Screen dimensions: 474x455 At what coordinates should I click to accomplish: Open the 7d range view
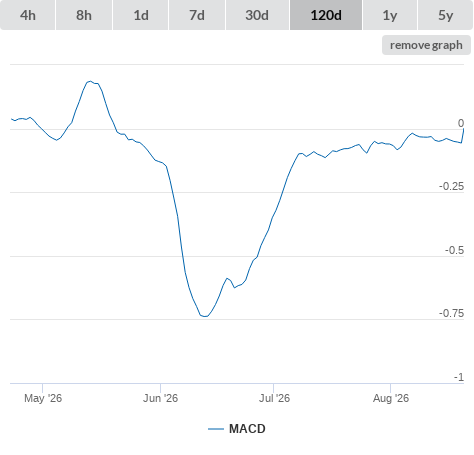[197, 15]
